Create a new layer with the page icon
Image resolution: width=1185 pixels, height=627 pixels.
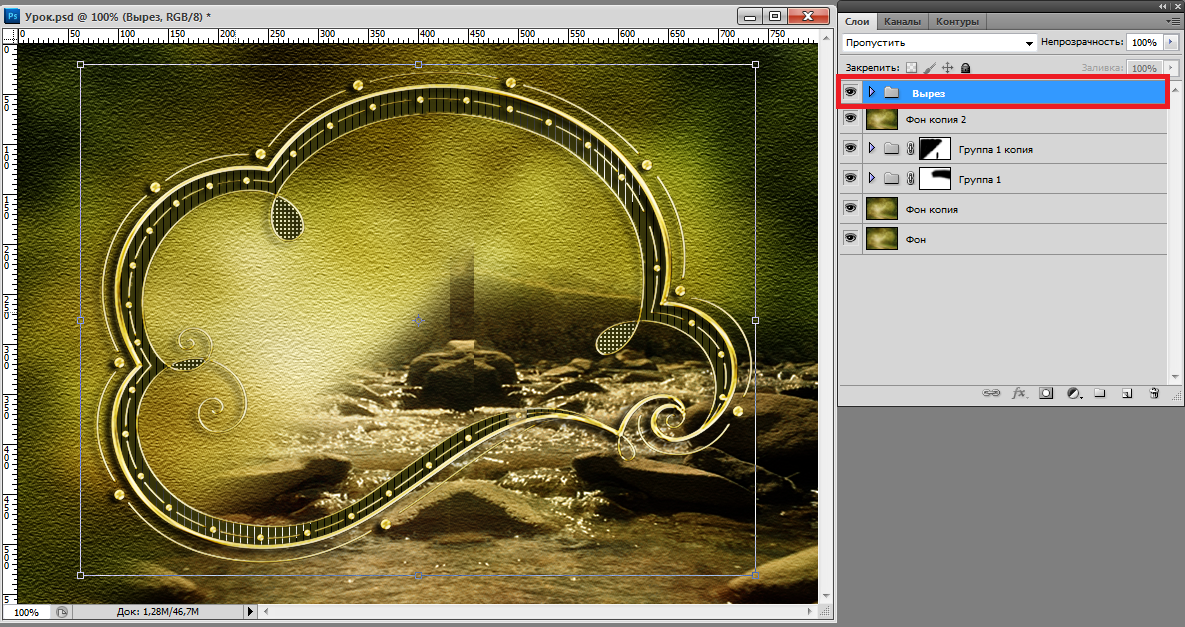coord(1127,393)
